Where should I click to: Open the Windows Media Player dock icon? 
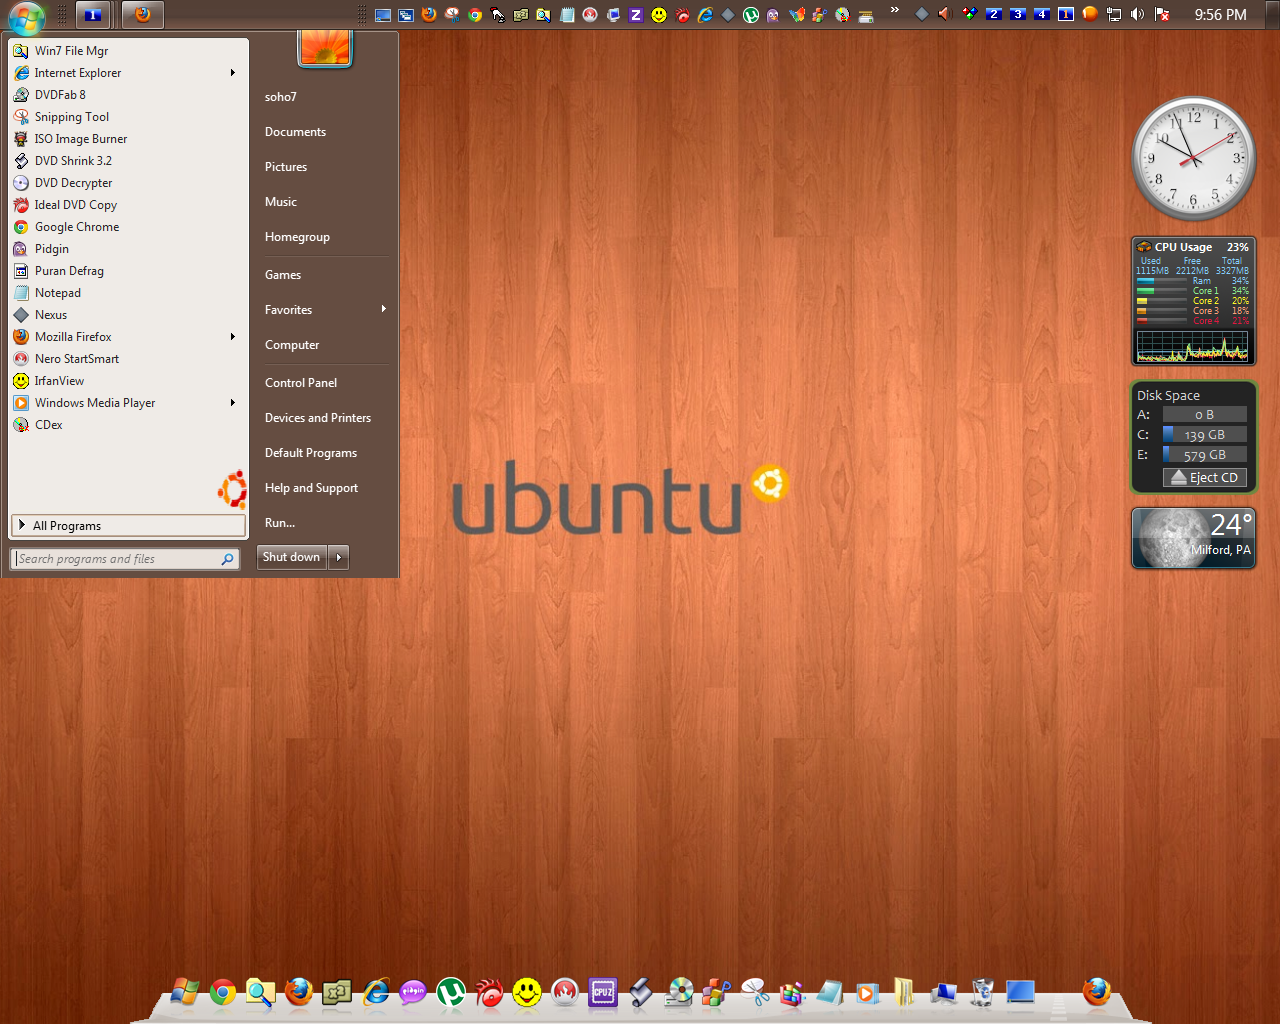pyautogui.click(x=867, y=992)
